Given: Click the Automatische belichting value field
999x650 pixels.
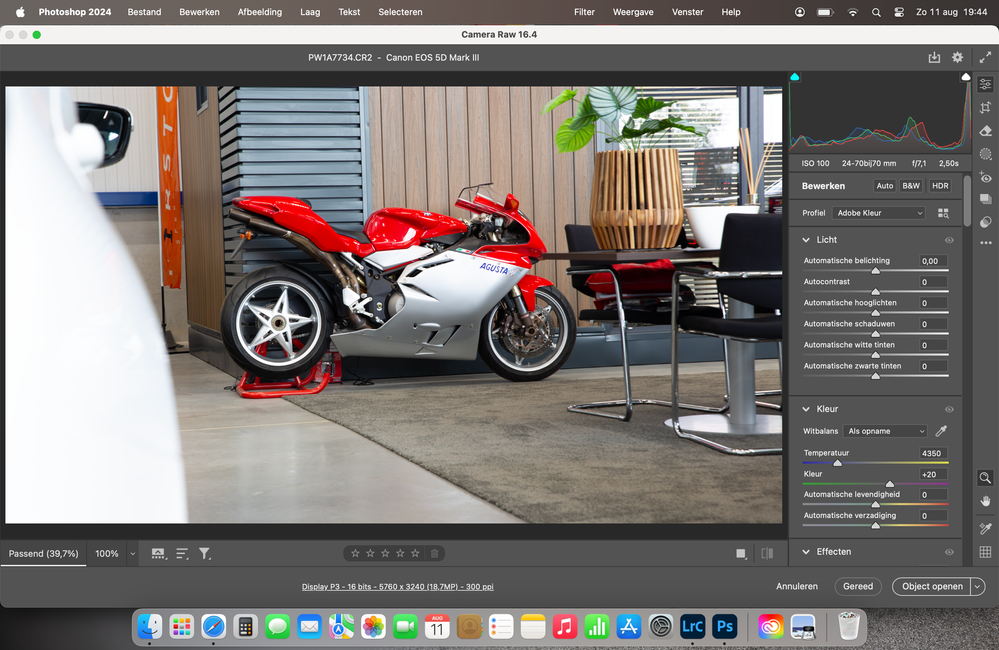Looking at the screenshot, I should [932, 261].
